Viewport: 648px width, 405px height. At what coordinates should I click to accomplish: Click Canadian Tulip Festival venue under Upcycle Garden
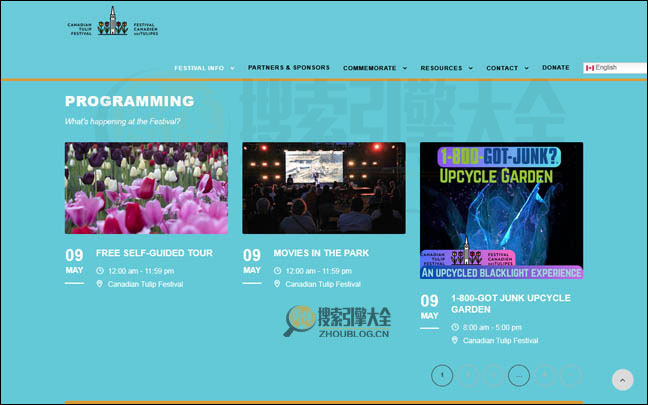[500, 341]
